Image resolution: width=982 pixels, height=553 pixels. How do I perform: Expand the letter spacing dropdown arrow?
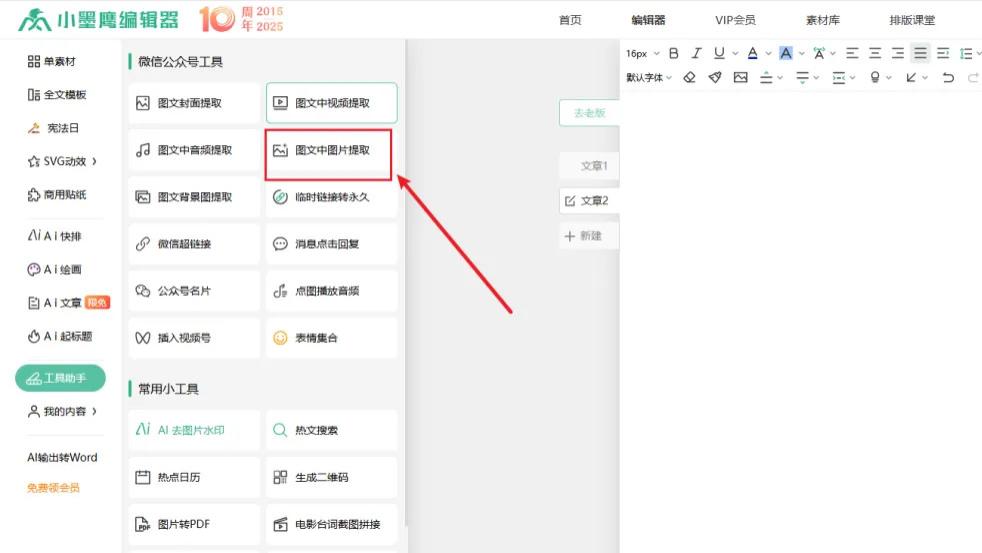(x=833, y=54)
